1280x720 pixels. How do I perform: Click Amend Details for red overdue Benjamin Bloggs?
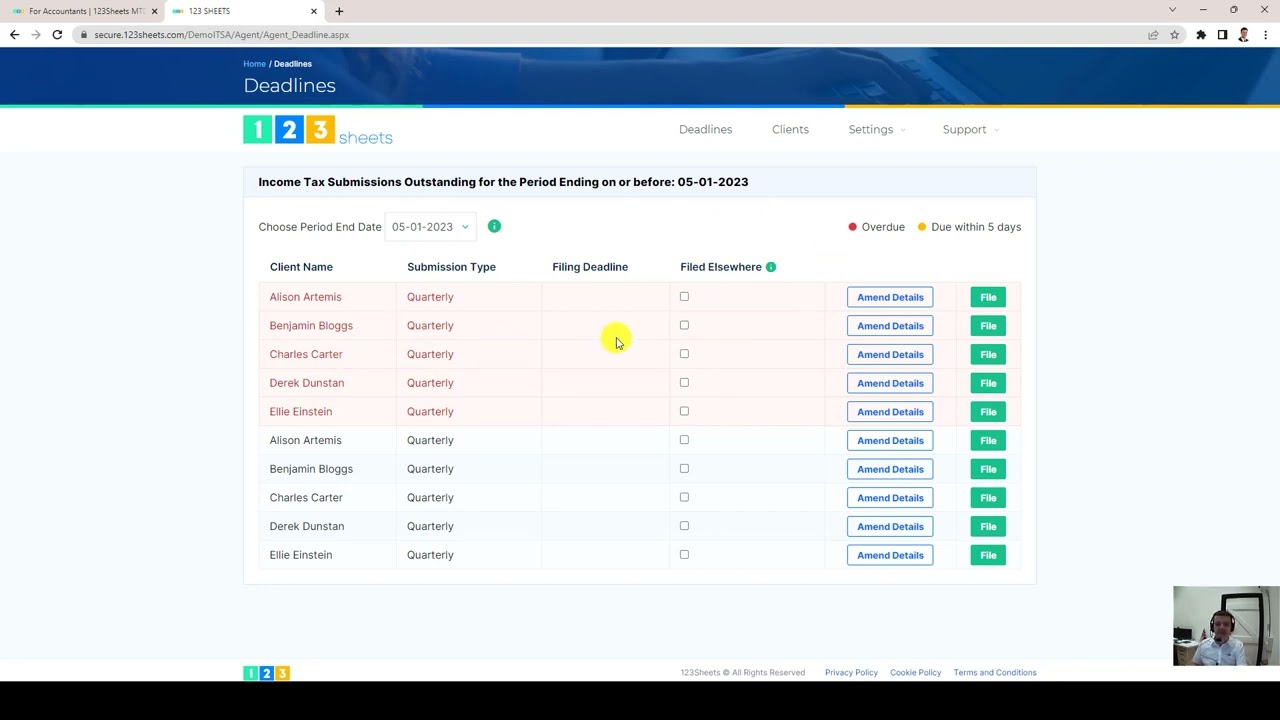890,326
